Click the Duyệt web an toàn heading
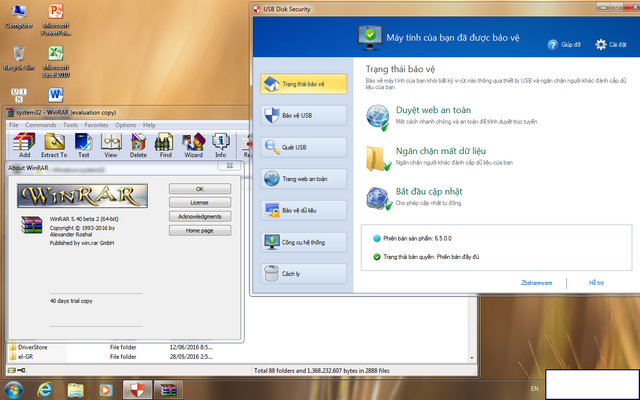Viewport: 640px width, 400px height. point(433,110)
